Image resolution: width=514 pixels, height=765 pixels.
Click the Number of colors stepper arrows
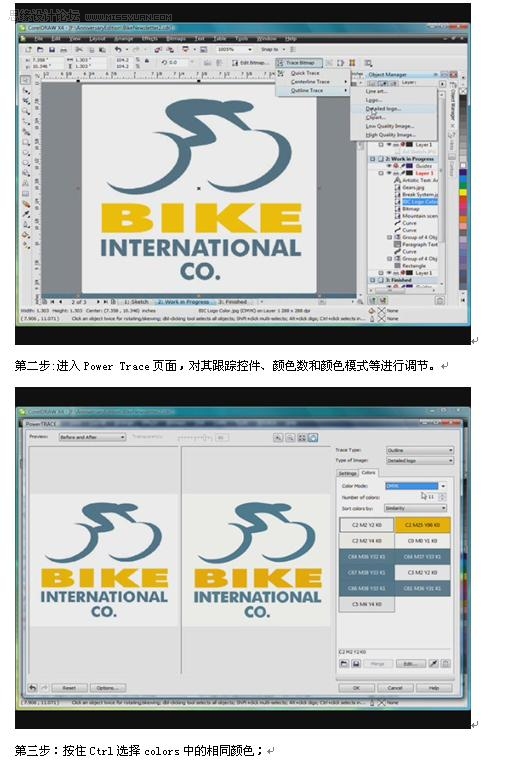442,497
